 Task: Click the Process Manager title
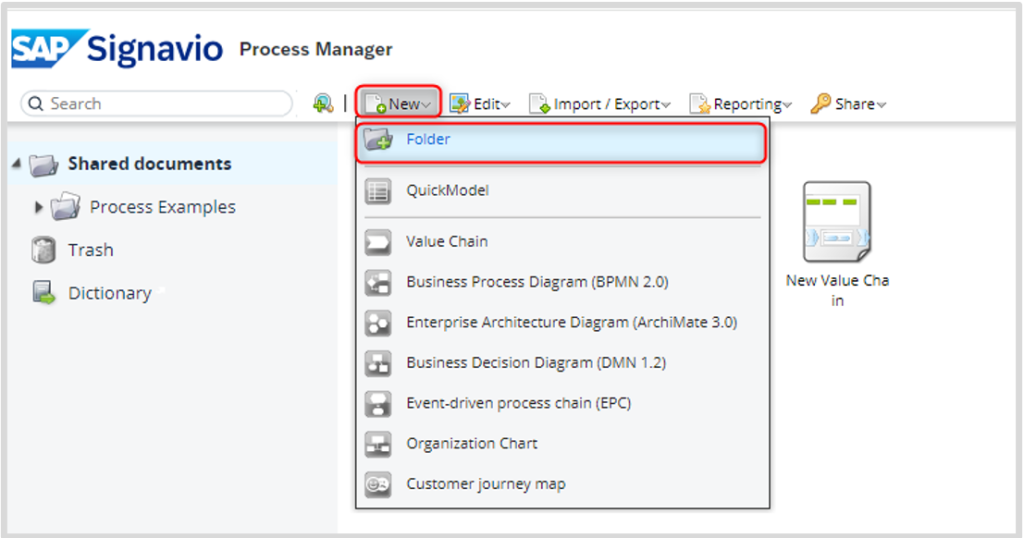tap(316, 50)
